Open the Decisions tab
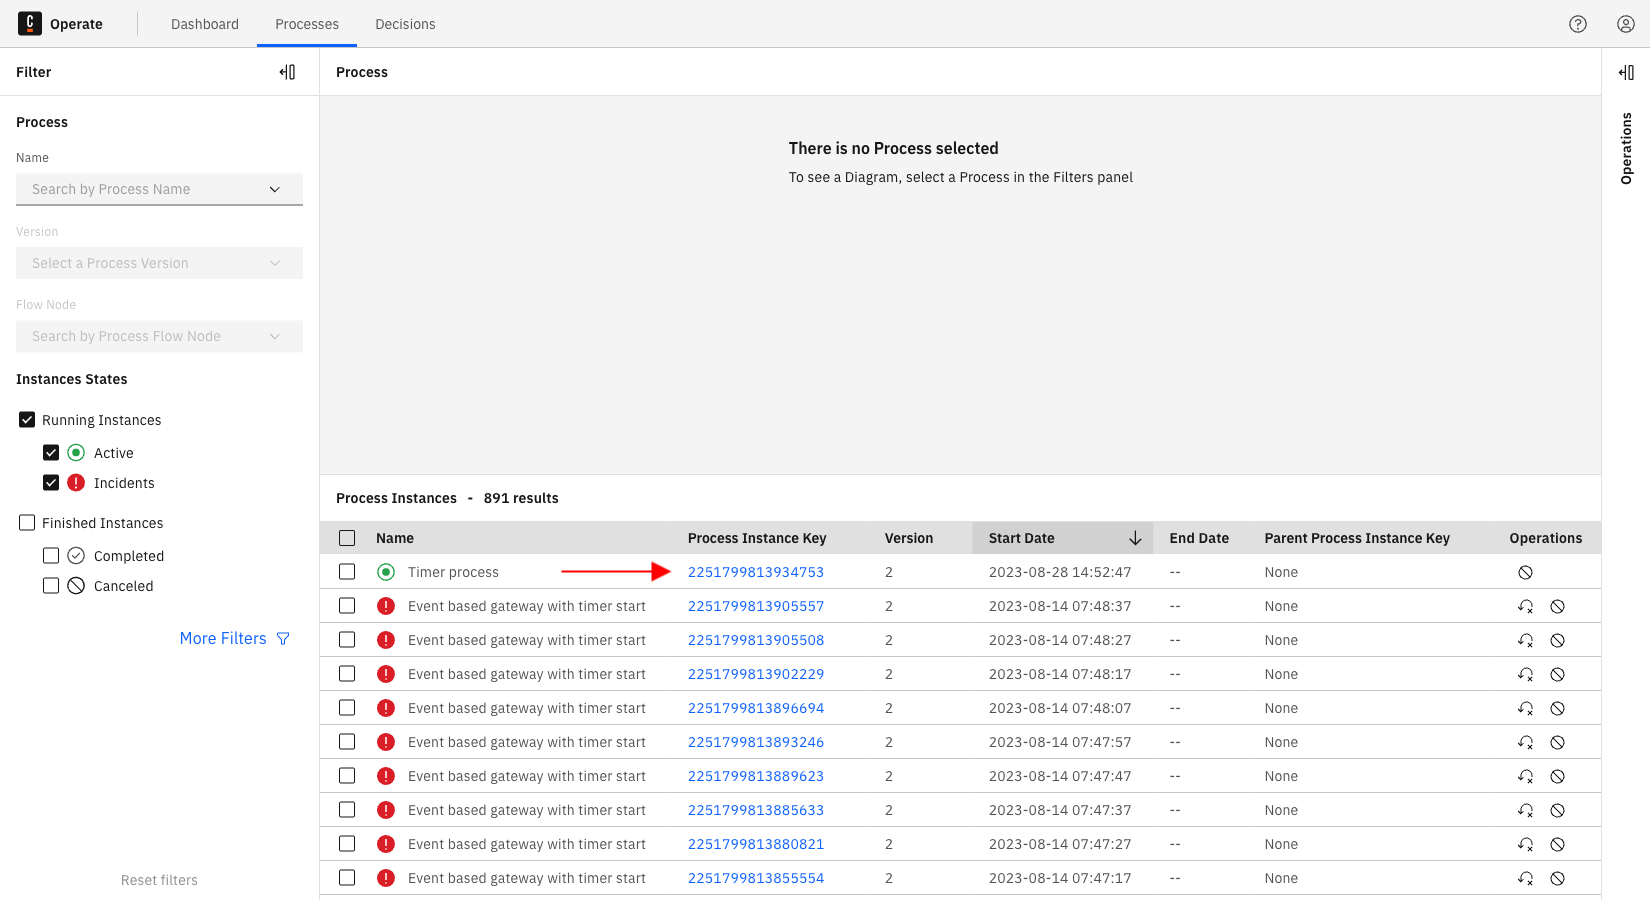Viewport: 1650px width, 900px height. click(405, 24)
